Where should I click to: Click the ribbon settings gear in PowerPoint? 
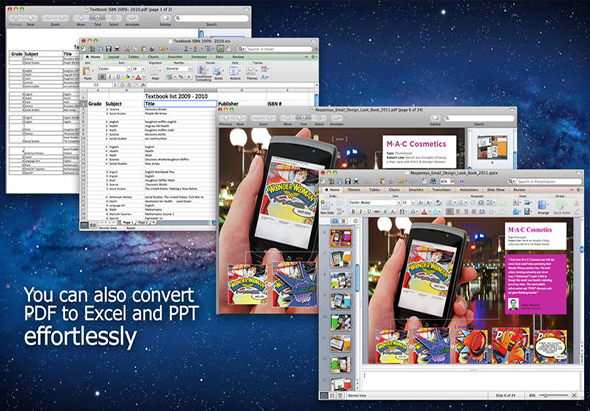pos(578,190)
